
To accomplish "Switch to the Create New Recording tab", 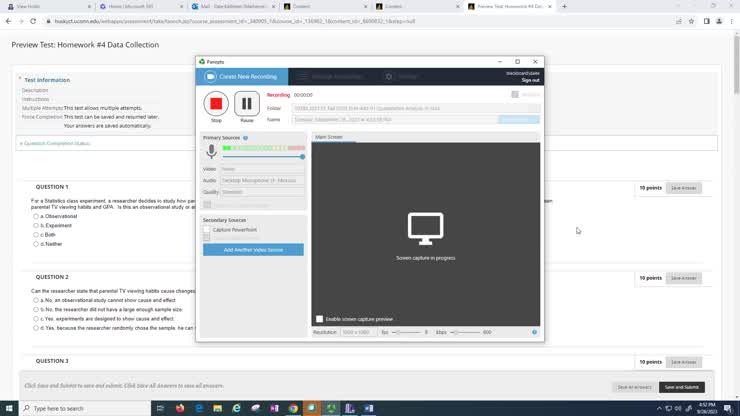I will pyautogui.click(x=242, y=76).
